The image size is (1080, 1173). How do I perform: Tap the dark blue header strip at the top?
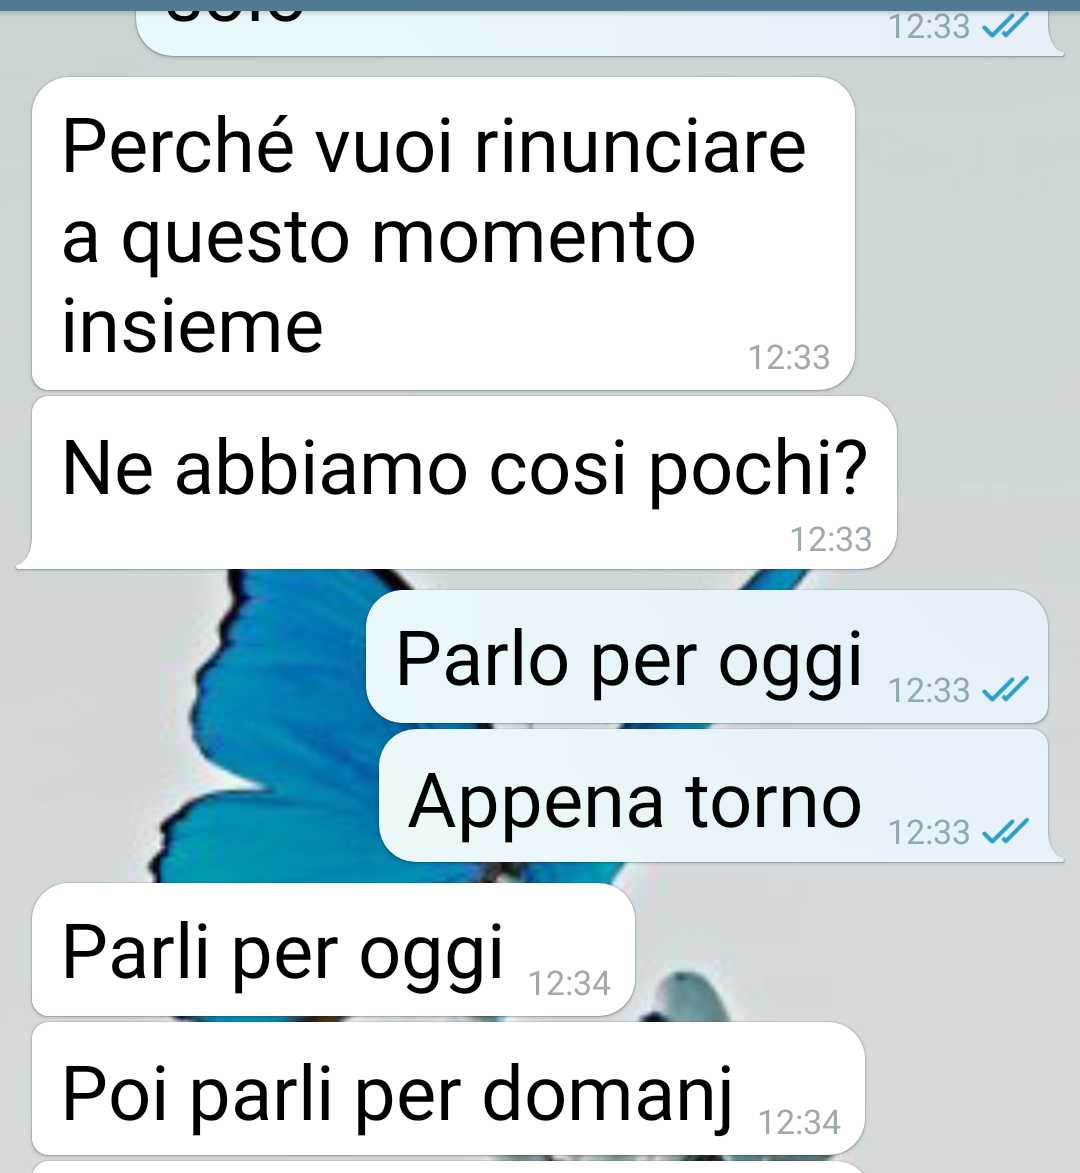(x=540, y=4)
